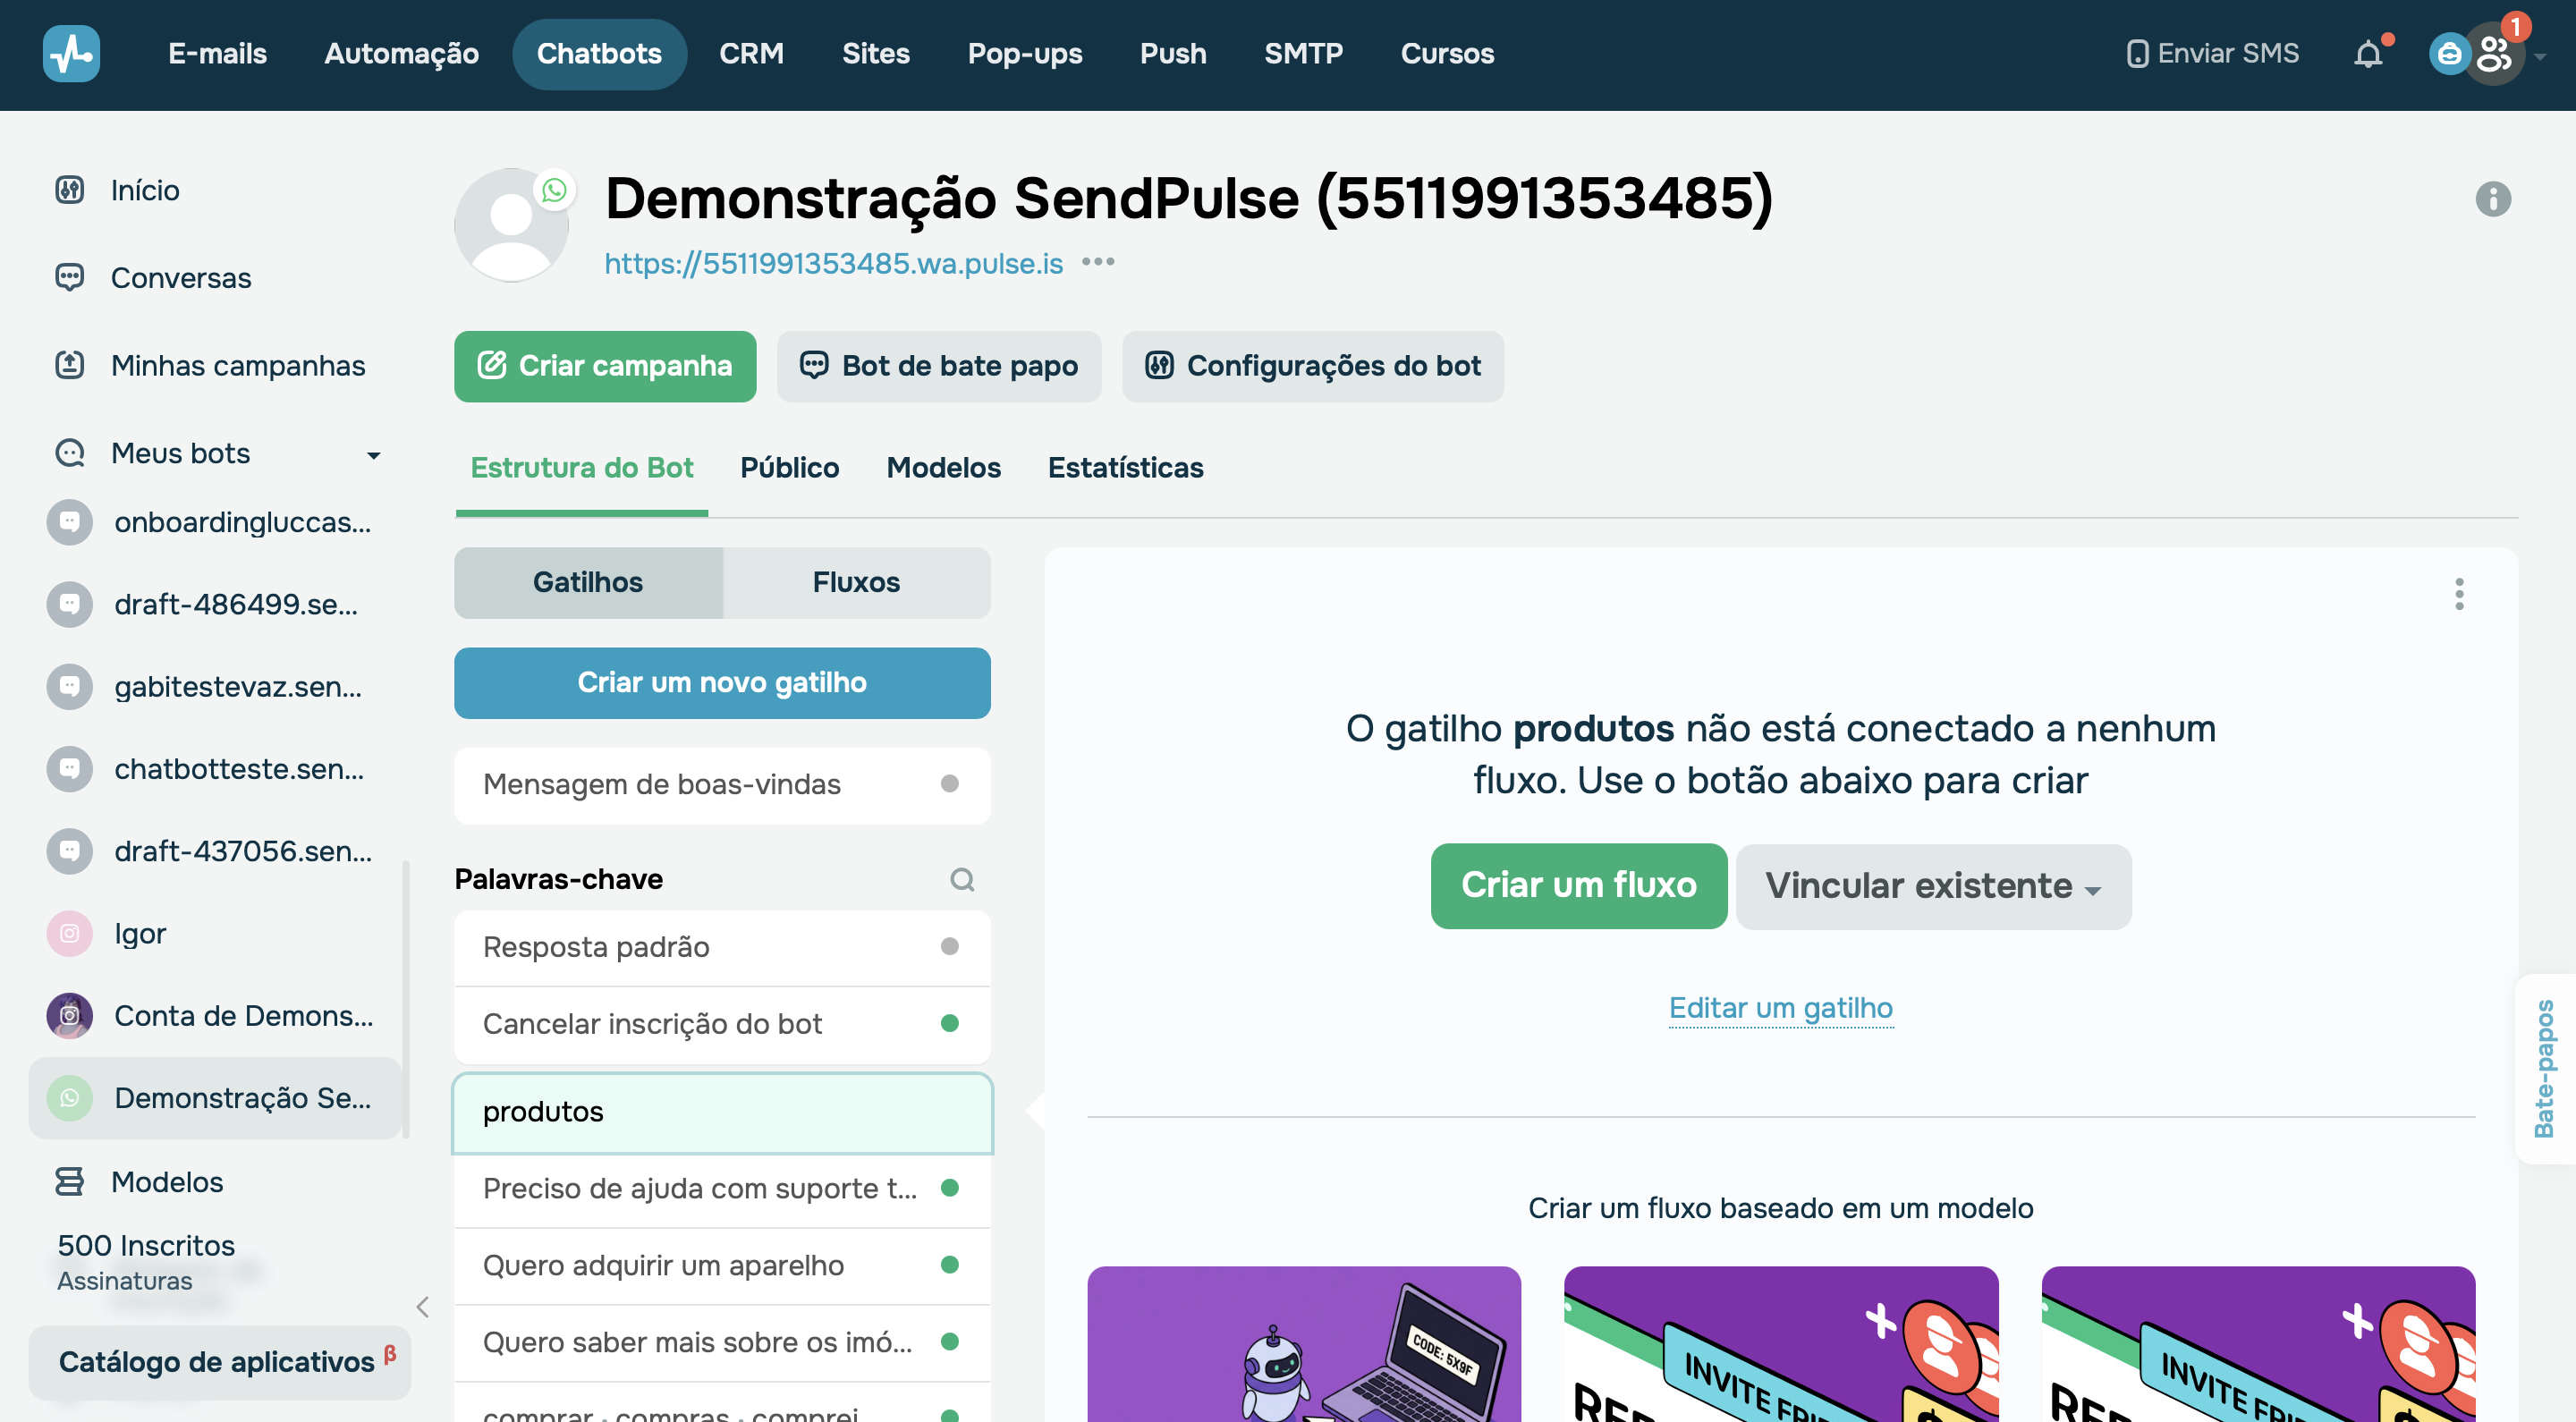Open the Bate-papos side tab

pyautogui.click(x=2545, y=1069)
